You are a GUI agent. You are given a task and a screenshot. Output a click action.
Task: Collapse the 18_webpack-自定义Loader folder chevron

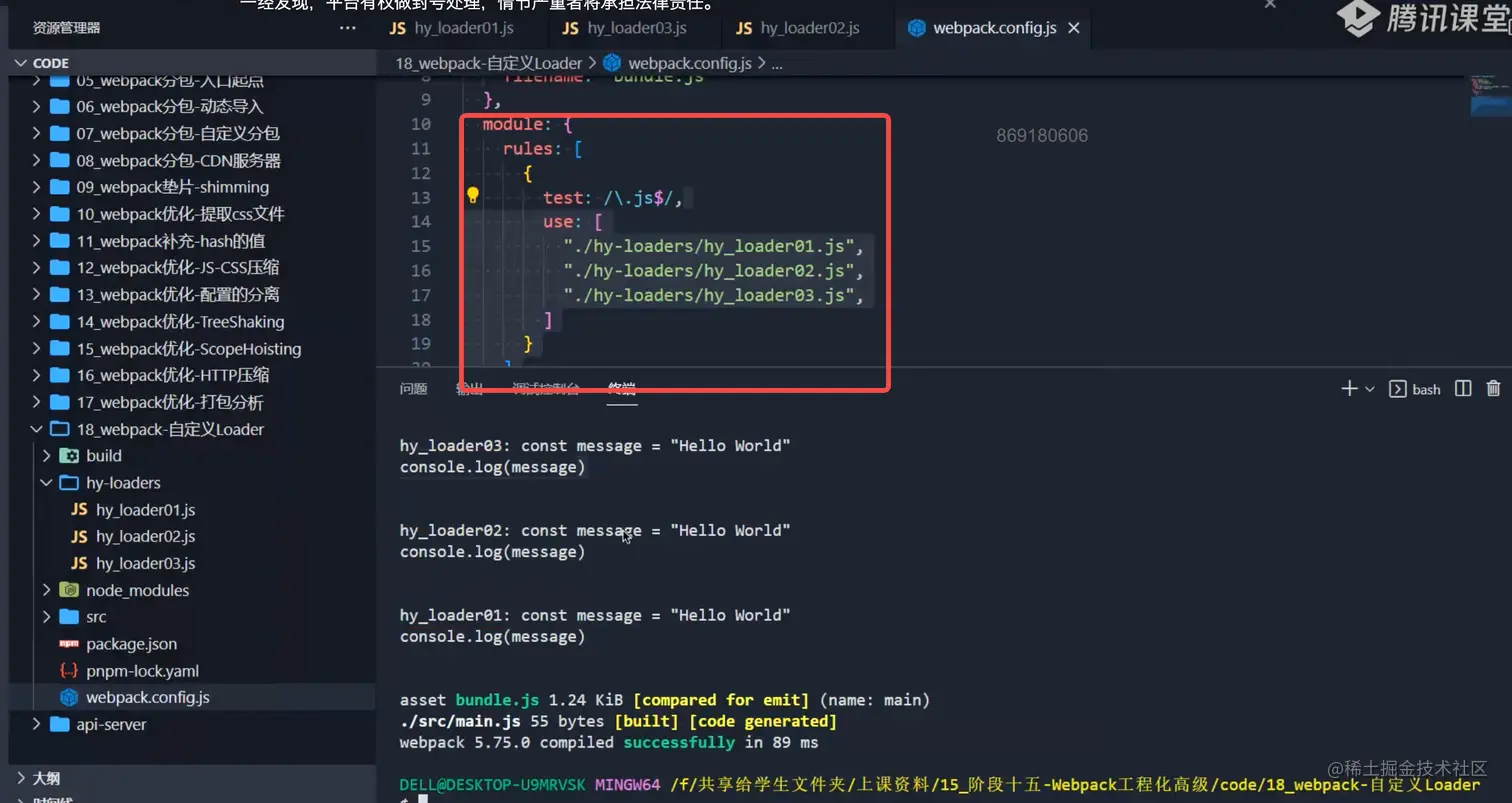point(37,429)
